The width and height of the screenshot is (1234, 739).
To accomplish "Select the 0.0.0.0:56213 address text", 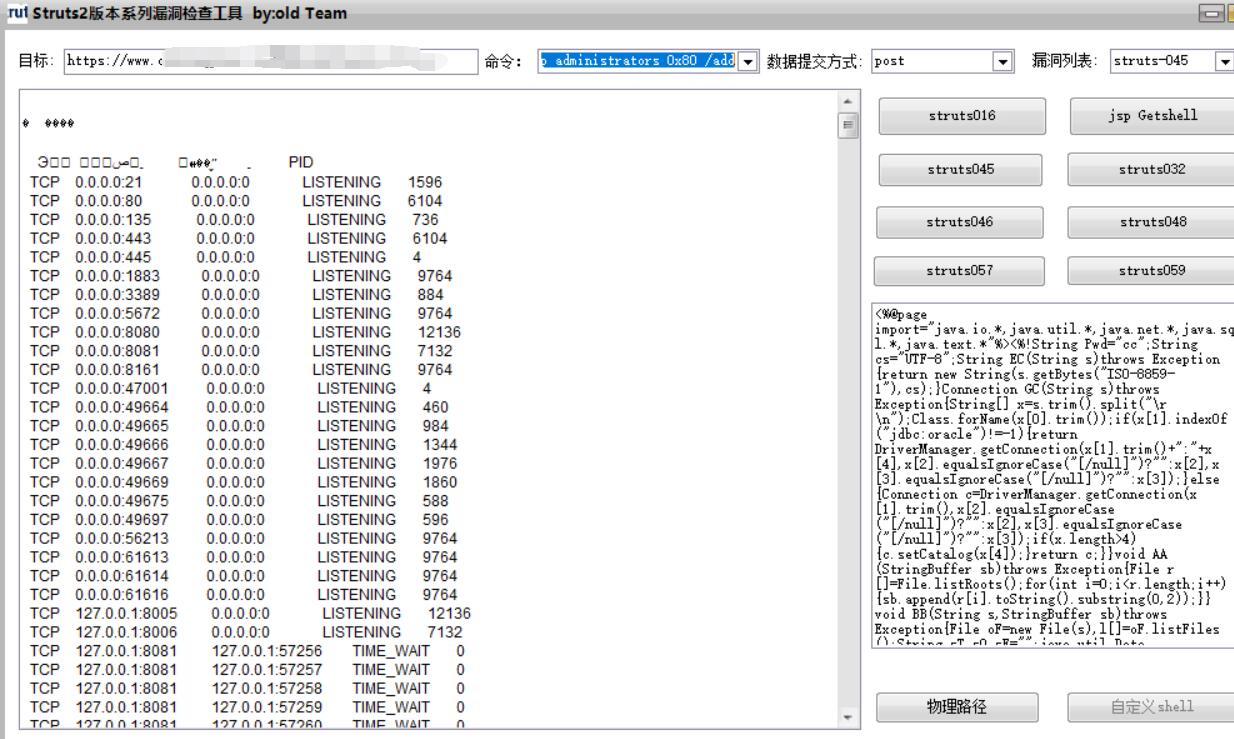I will click(x=122, y=538).
